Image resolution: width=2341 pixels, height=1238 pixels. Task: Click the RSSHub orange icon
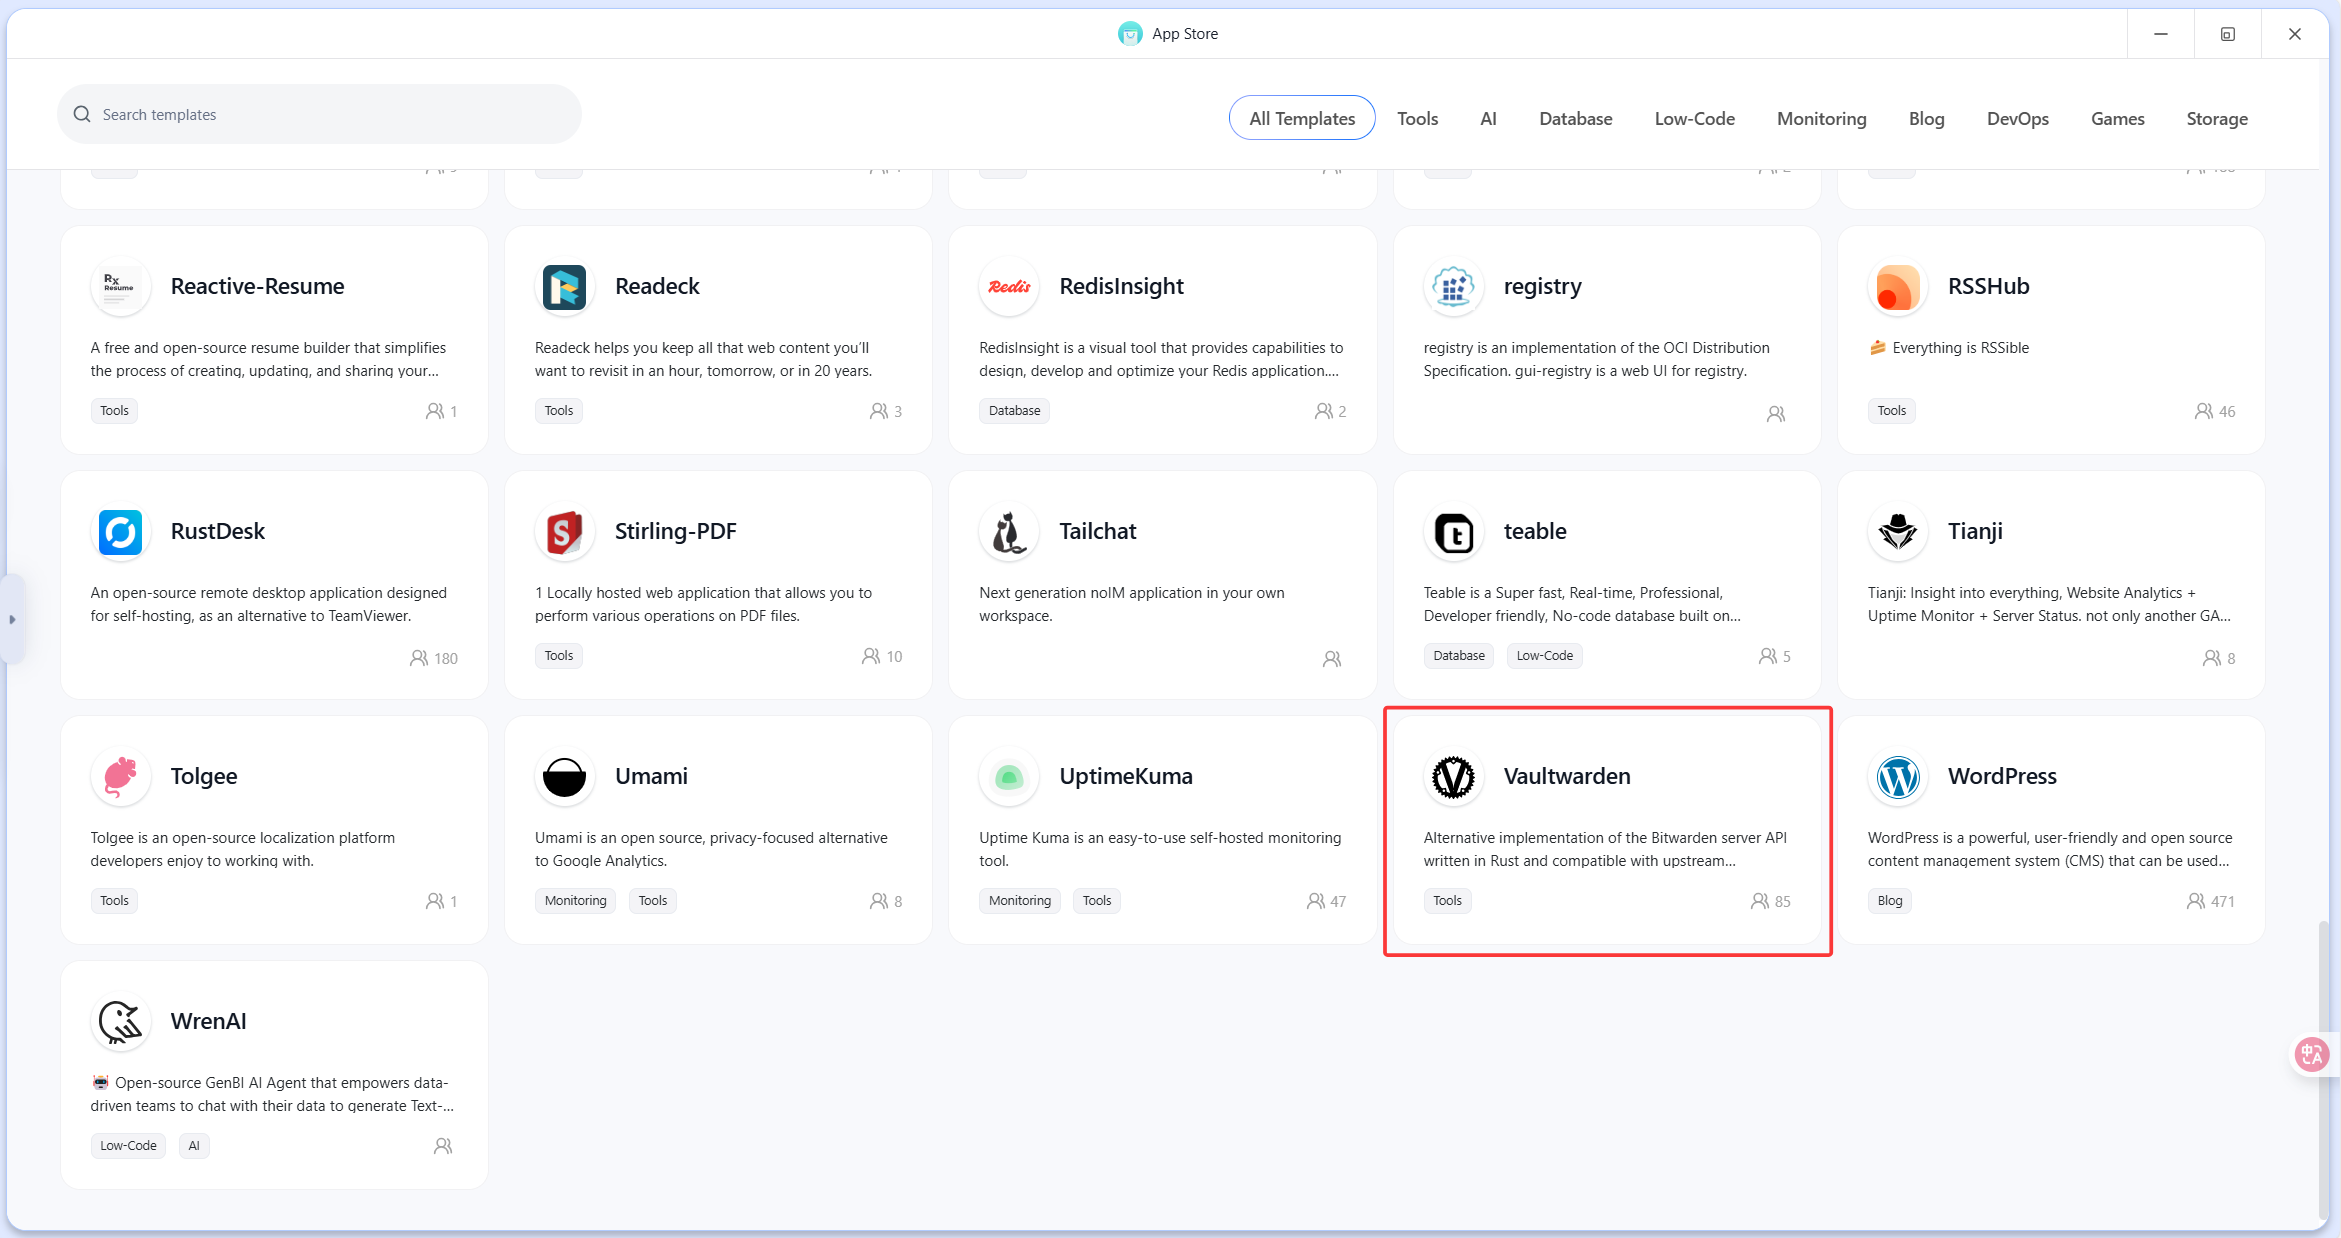click(x=1897, y=287)
